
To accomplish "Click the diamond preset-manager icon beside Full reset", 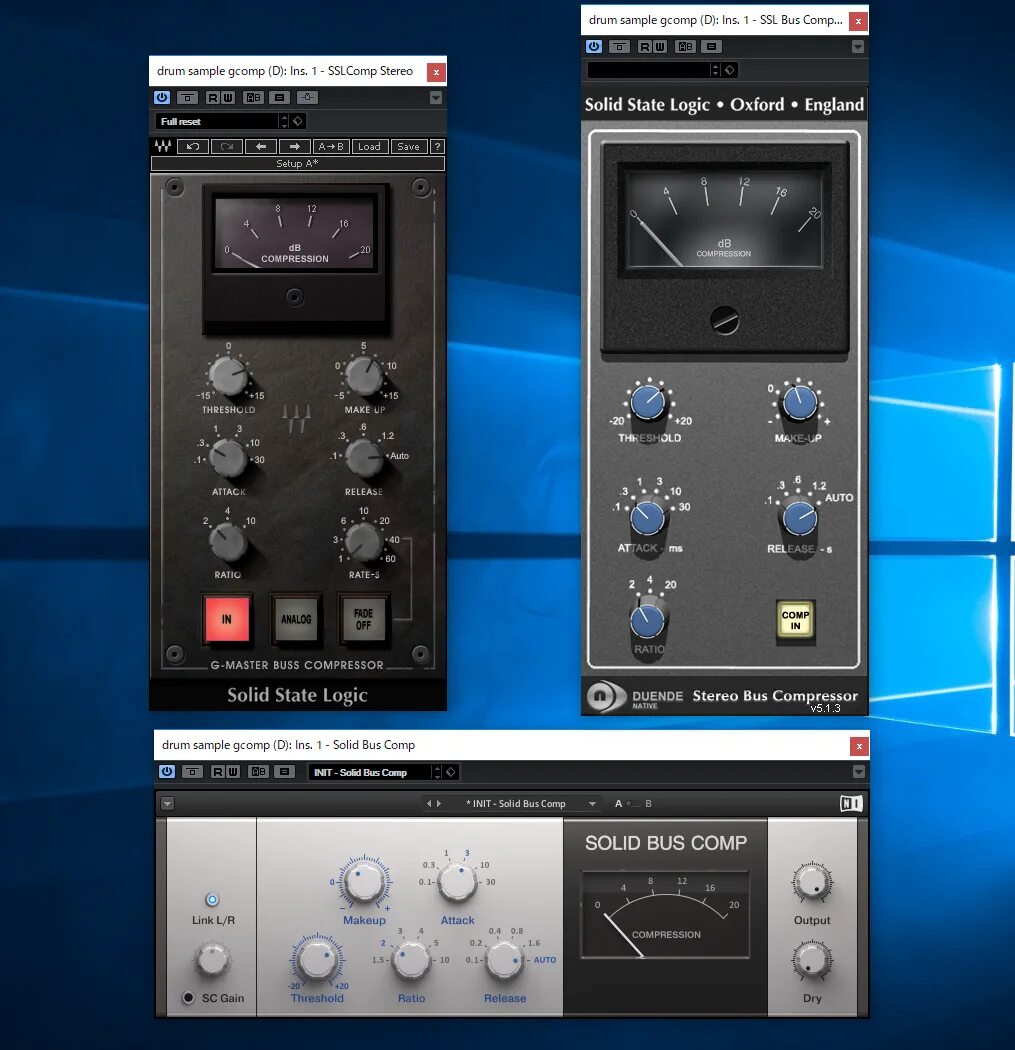I will 298,121.
